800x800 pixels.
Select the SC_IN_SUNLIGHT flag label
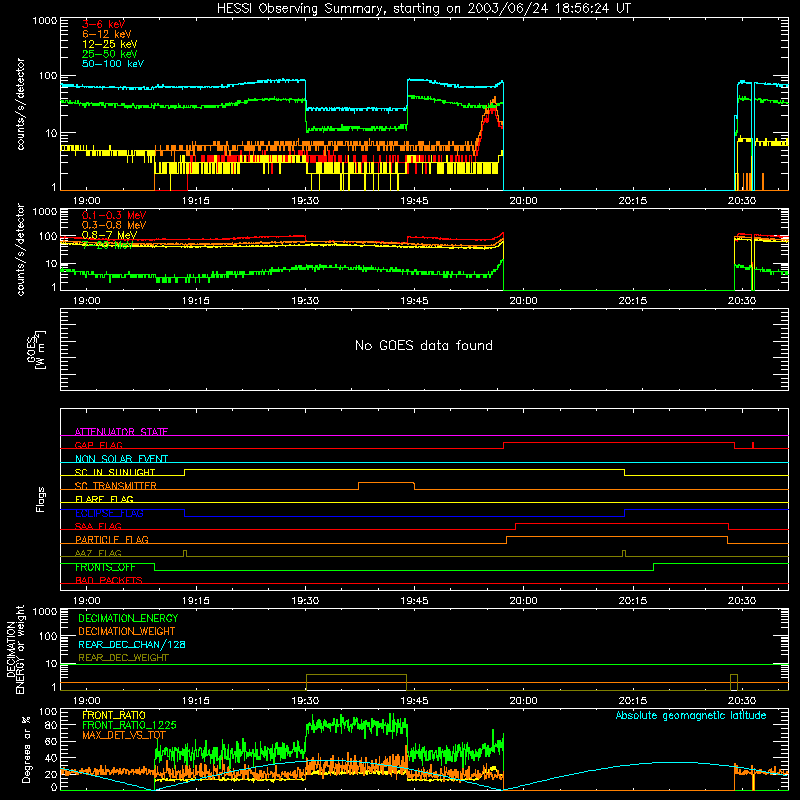click(115, 472)
